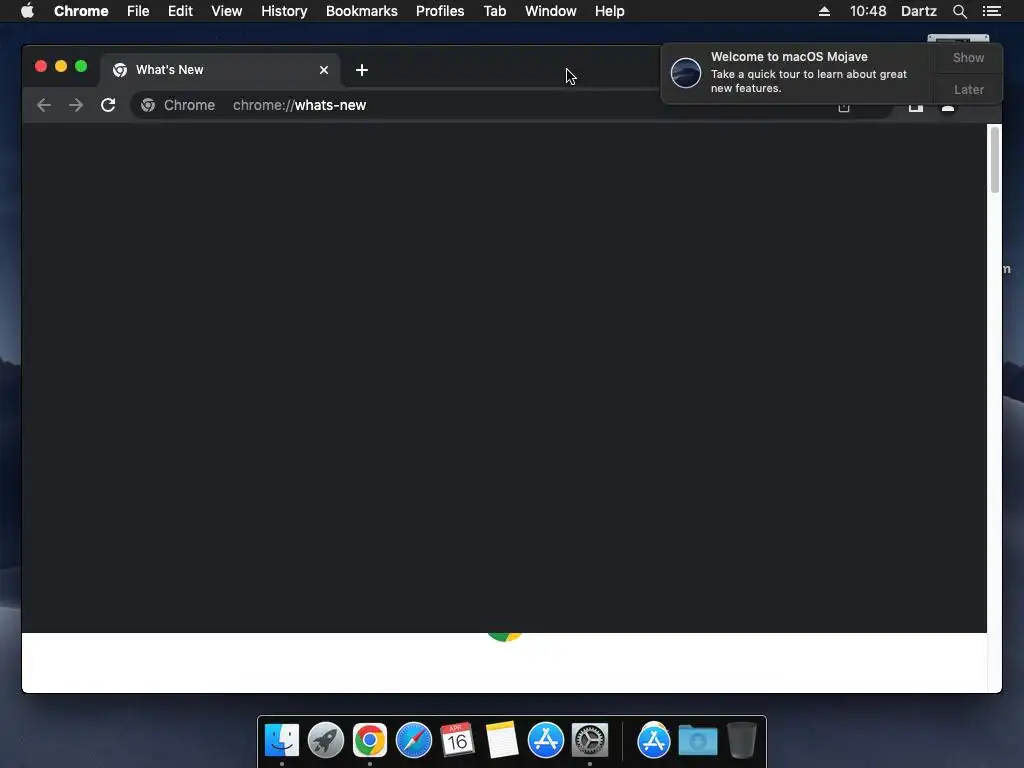Click the back navigation arrow

pyautogui.click(x=44, y=105)
